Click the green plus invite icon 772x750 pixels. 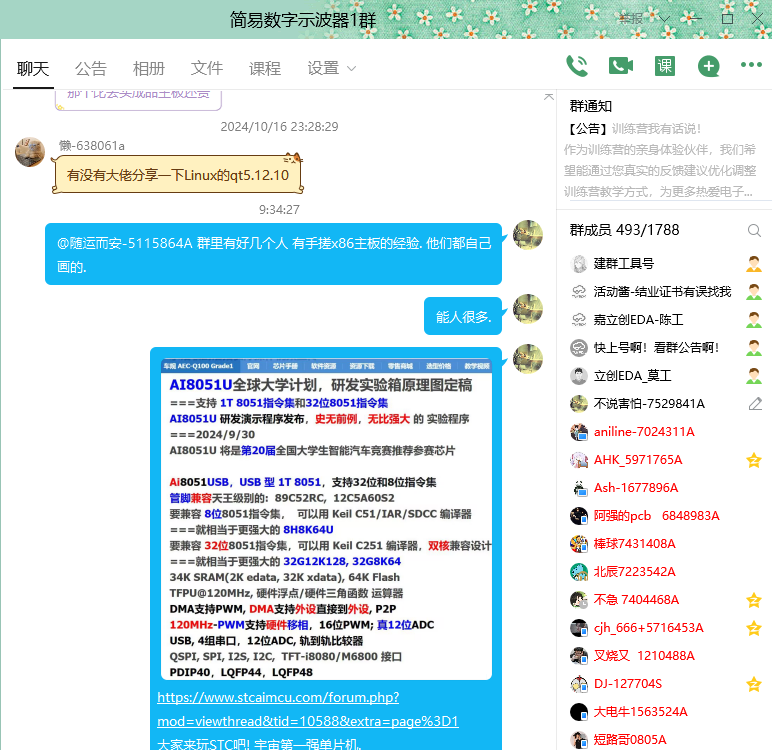(708, 66)
